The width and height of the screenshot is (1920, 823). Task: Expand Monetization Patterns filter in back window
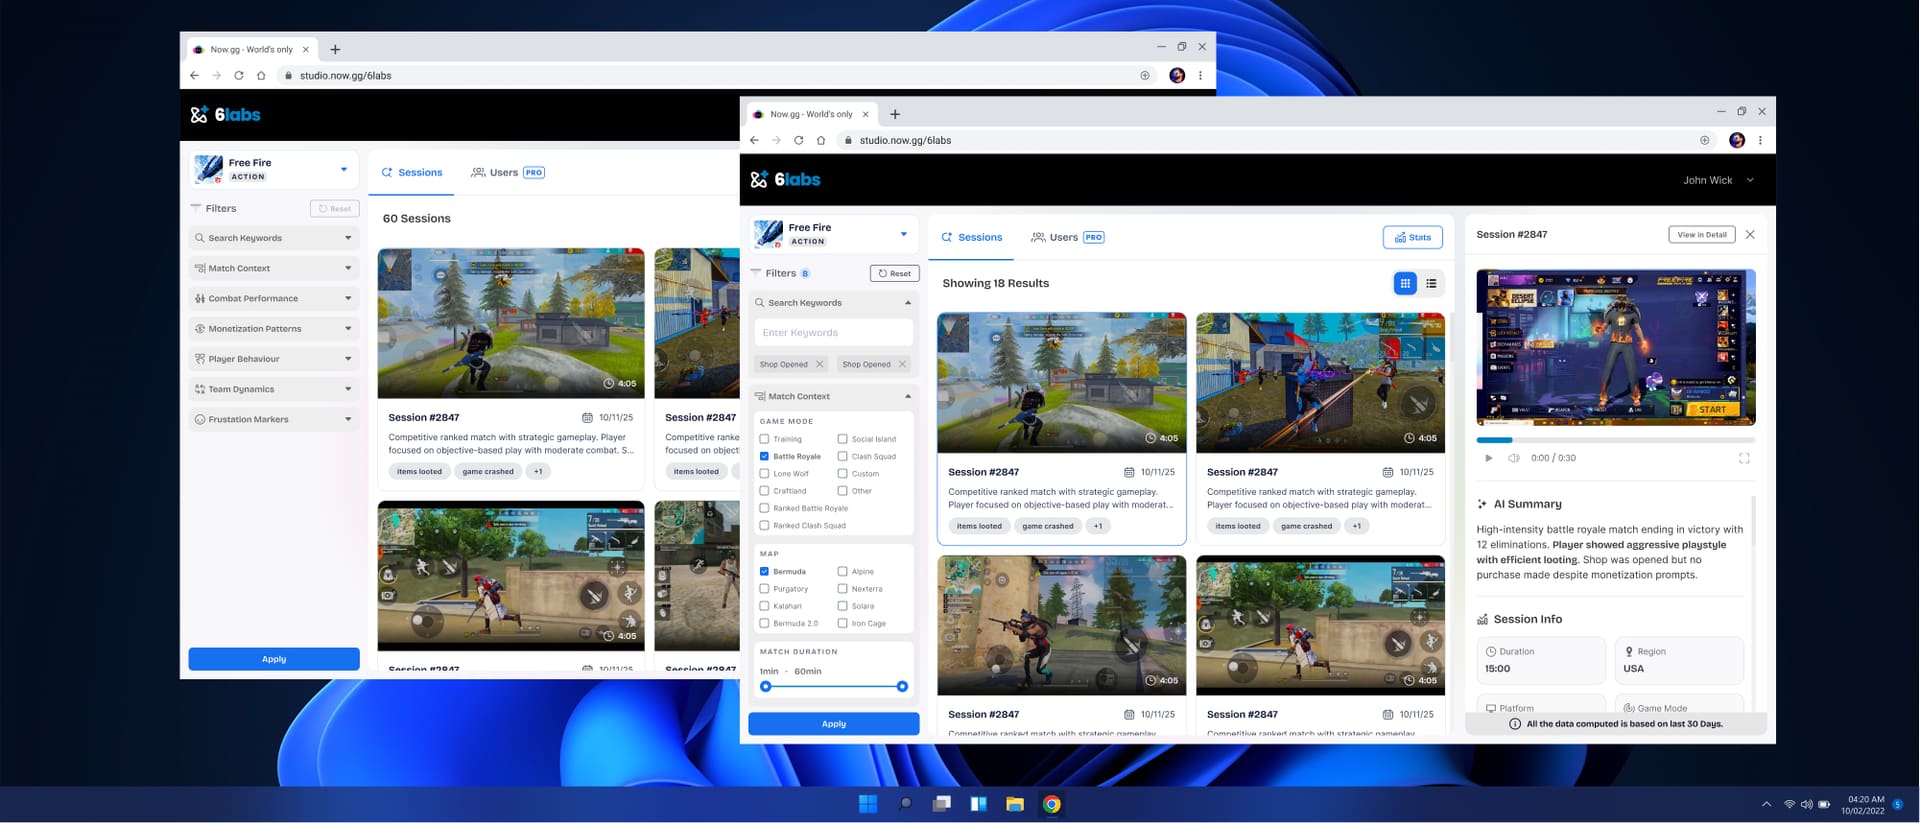click(274, 328)
